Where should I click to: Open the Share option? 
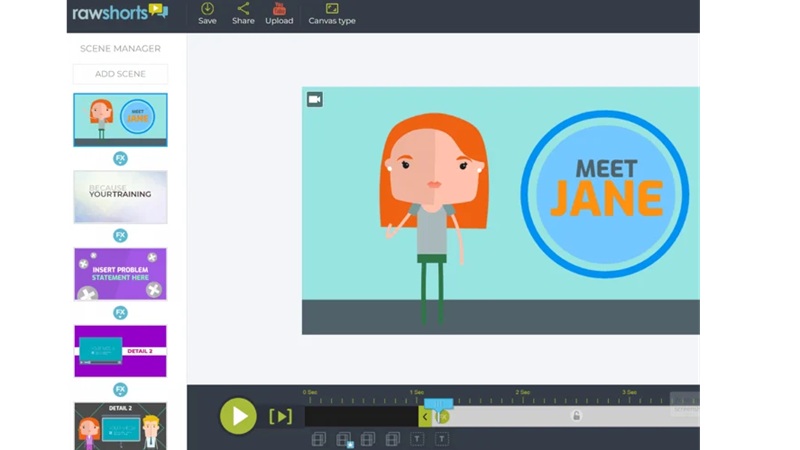(243, 13)
